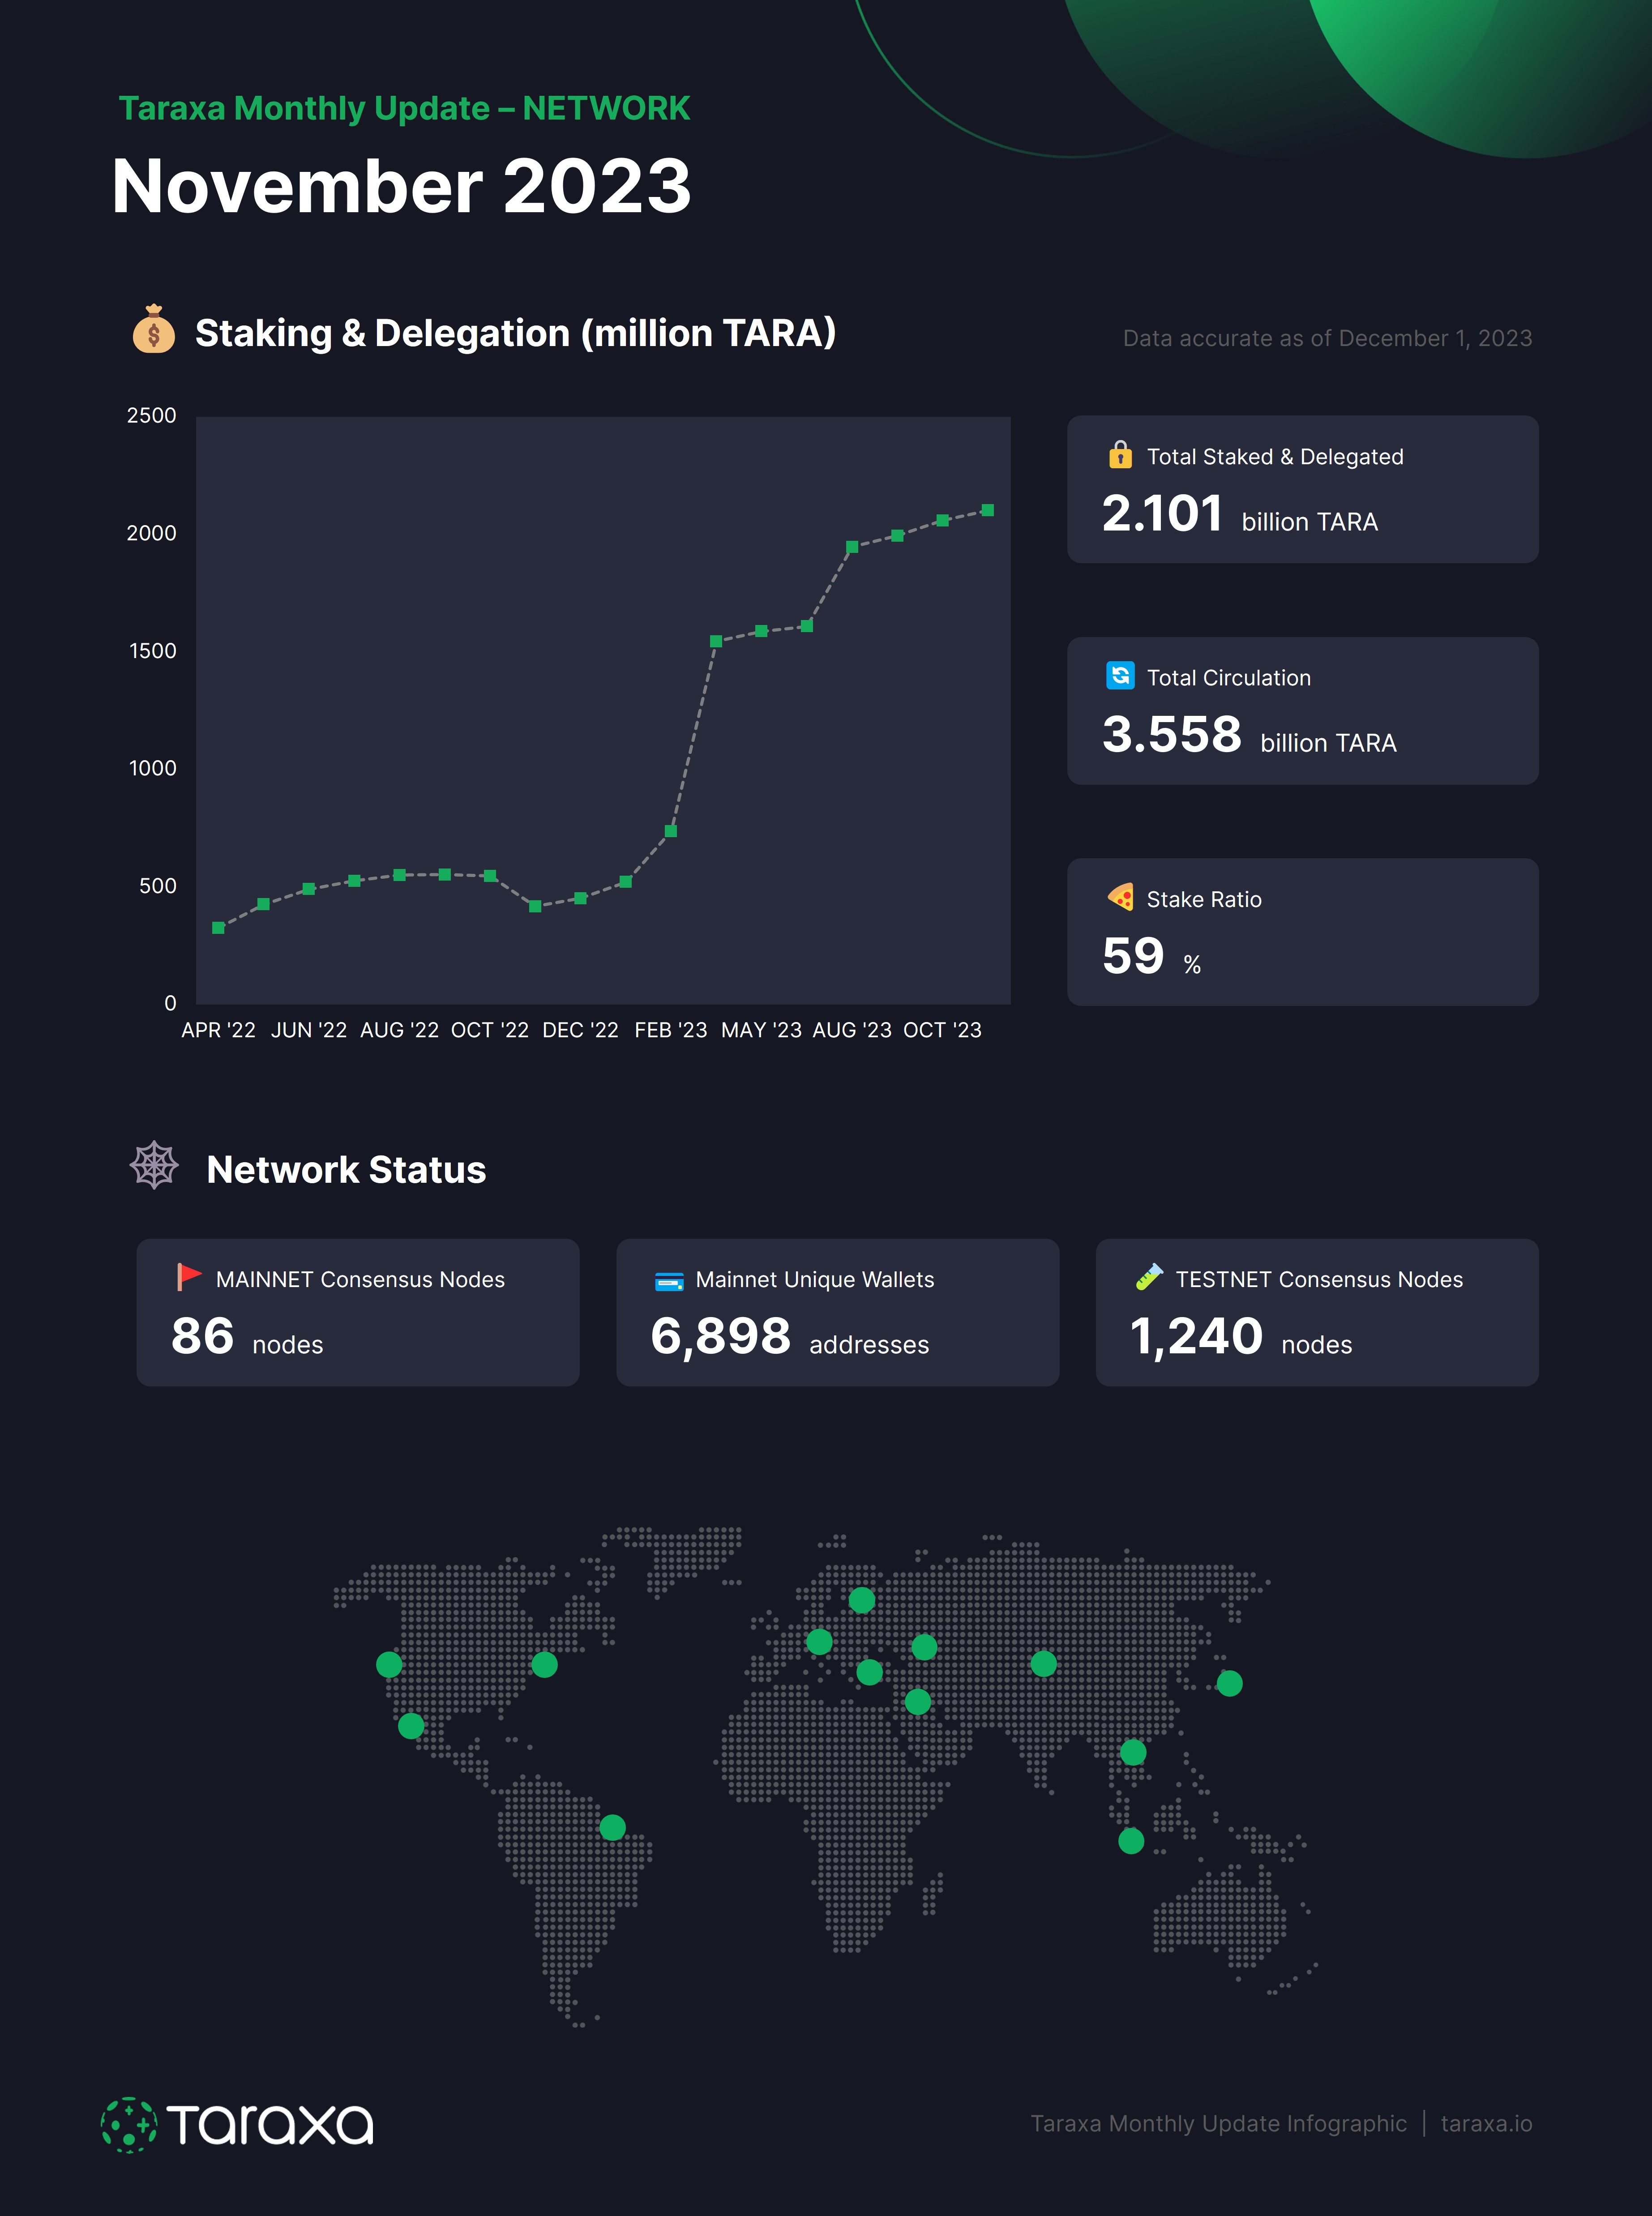
Task: Click the 2500 y-axis label
Action: point(151,415)
